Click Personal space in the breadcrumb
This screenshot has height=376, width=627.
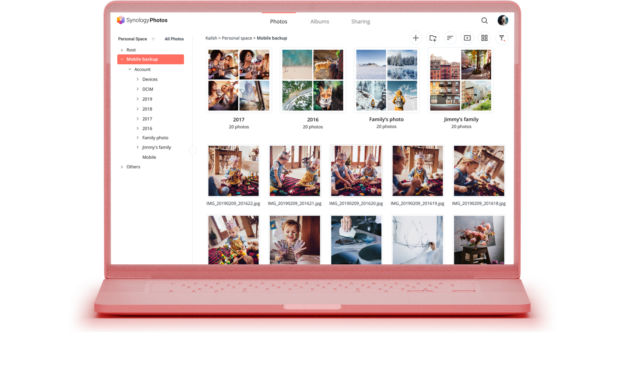pos(237,38)
